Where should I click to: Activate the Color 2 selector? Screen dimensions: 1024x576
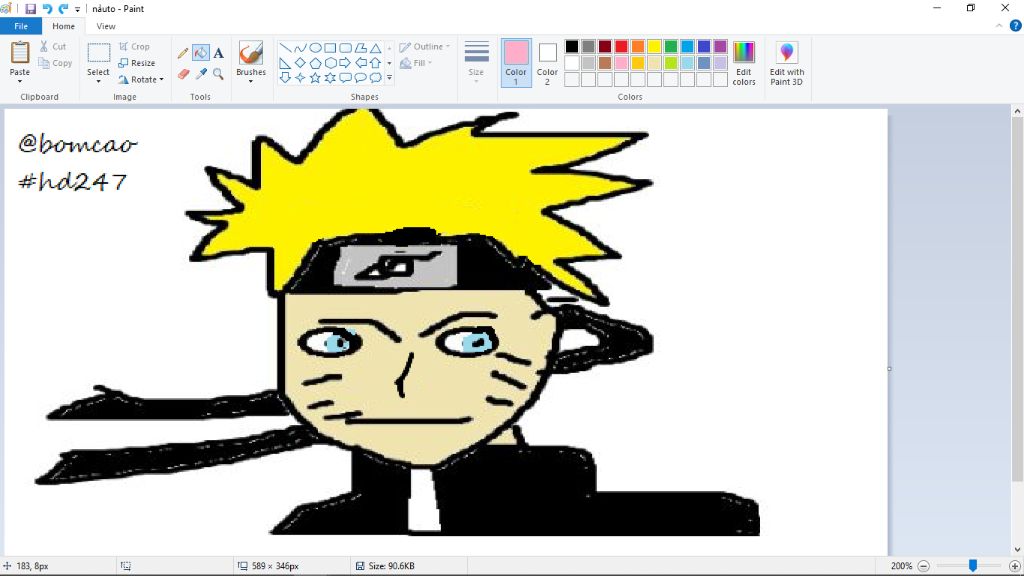pos(547,63)
